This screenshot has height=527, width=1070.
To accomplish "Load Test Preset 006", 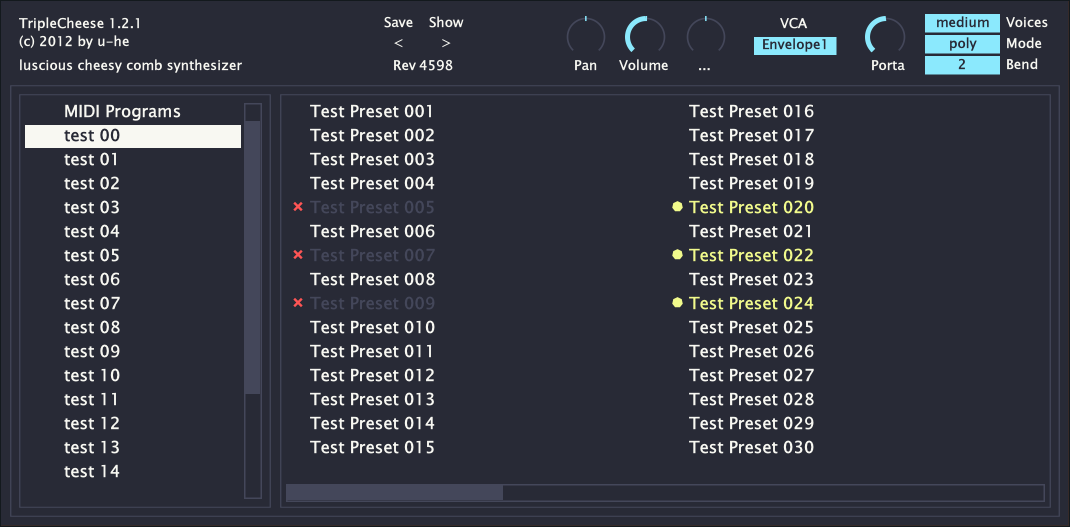I will click(x=372, y=231).
